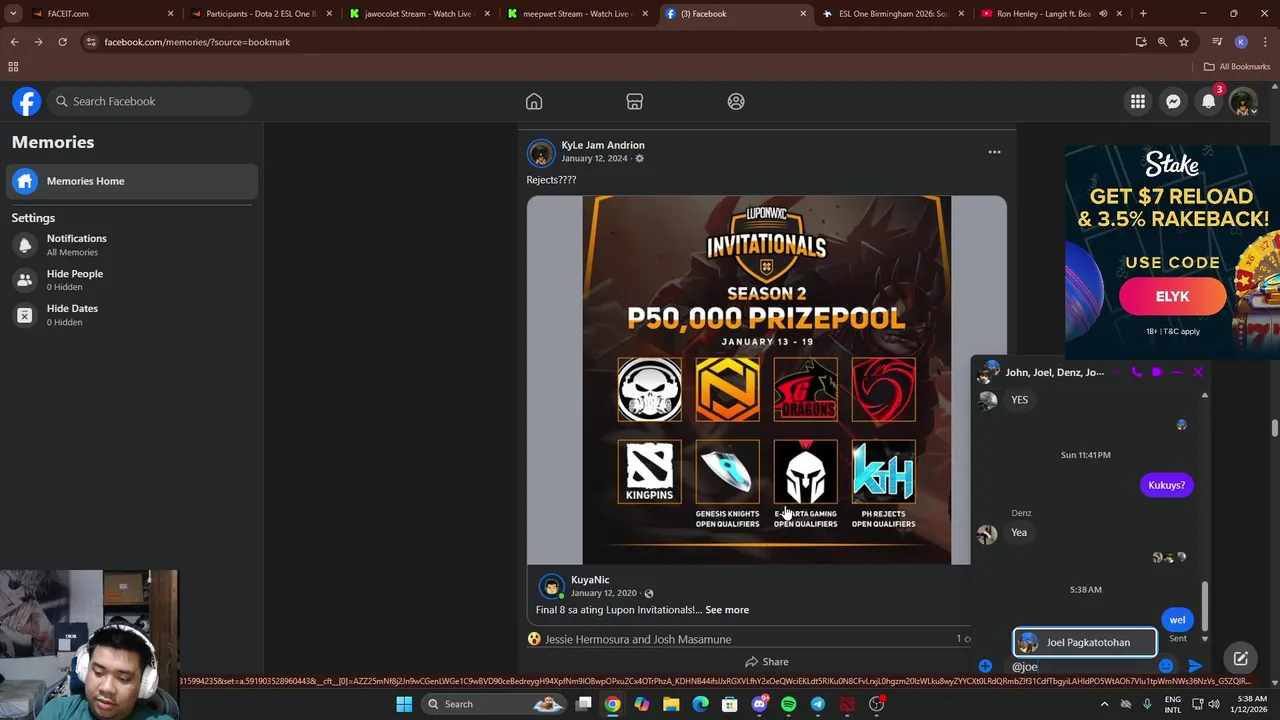This screenshot has height=720, width=1280.
Task: Open the Facebook menu grid icon
Action: tap(1138, 101)
